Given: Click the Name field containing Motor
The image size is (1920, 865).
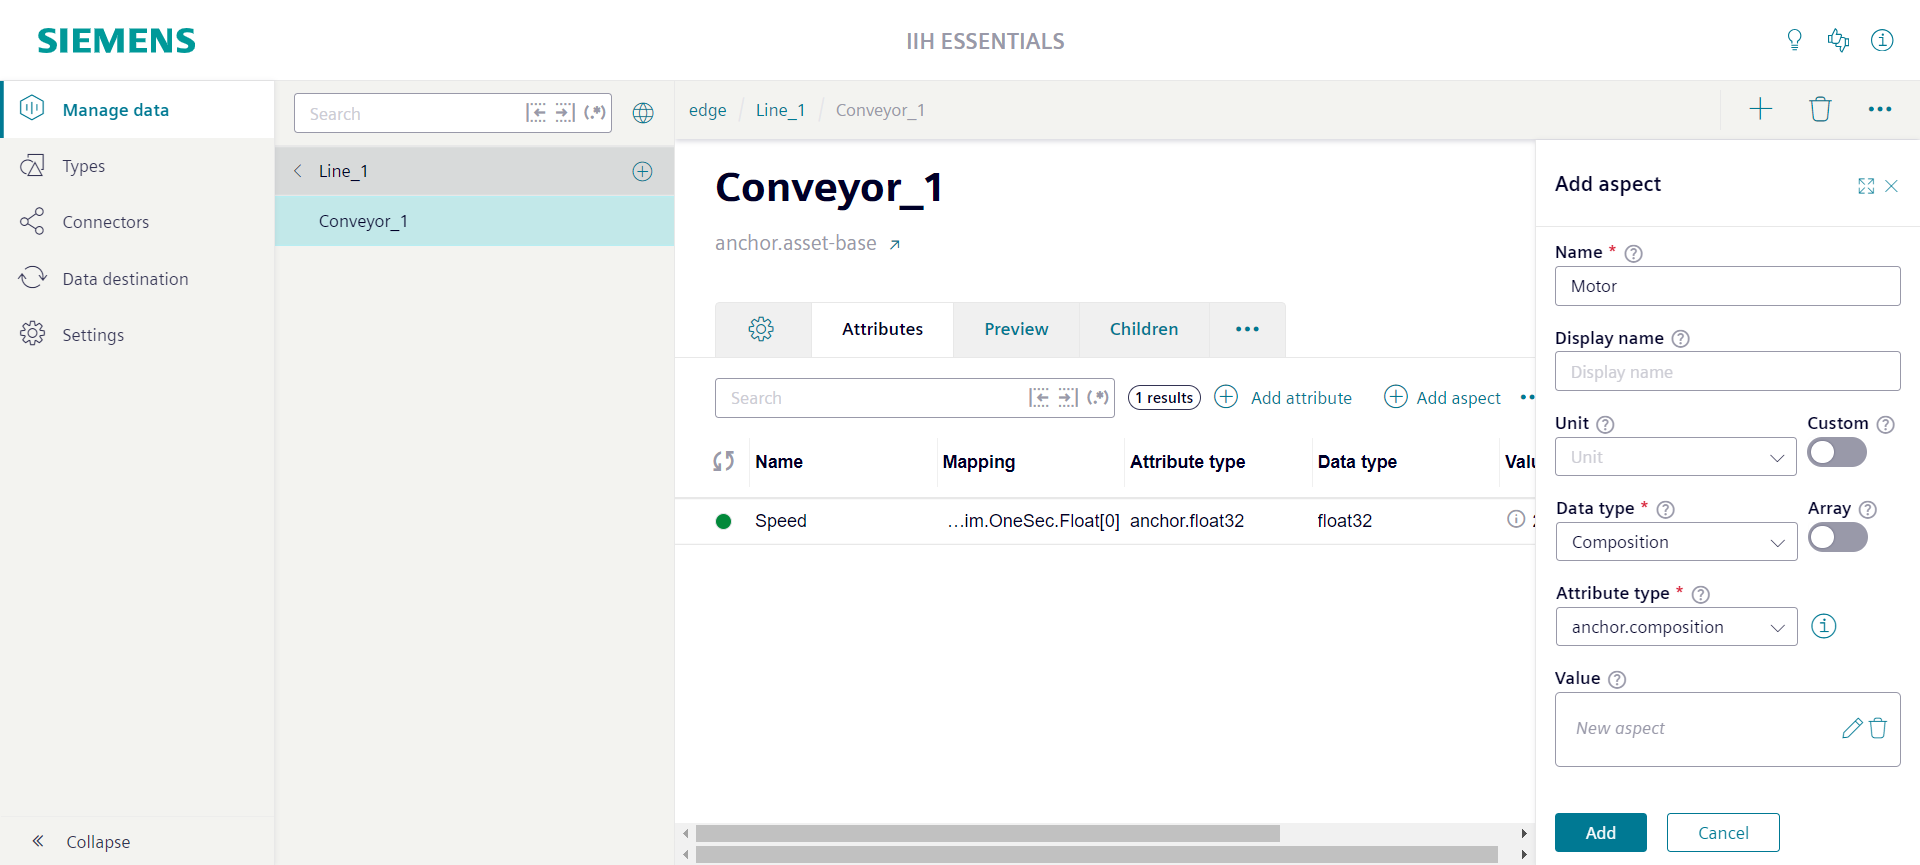Looking at the screenshot, I should click(1727, 286).
